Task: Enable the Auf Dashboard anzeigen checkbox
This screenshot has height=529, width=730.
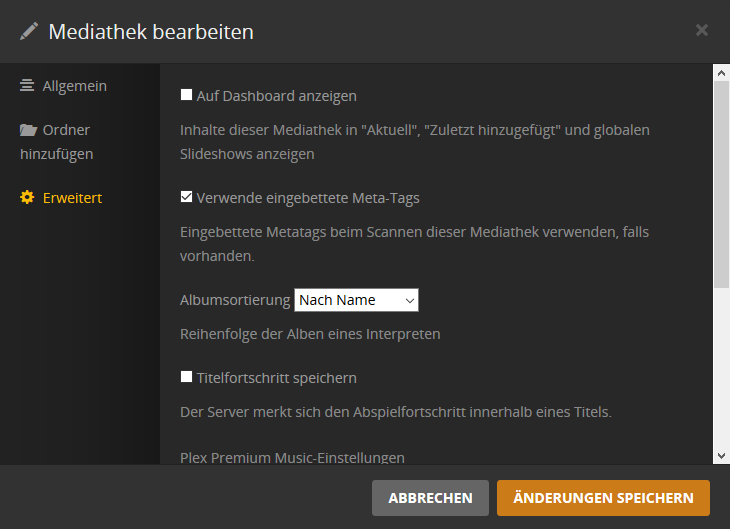Action: 186,95
